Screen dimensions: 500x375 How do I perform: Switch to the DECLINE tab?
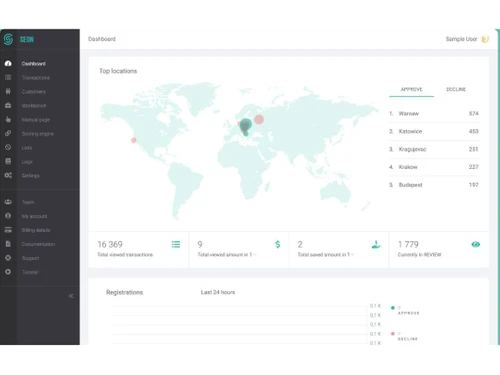[x=456, y=89]
